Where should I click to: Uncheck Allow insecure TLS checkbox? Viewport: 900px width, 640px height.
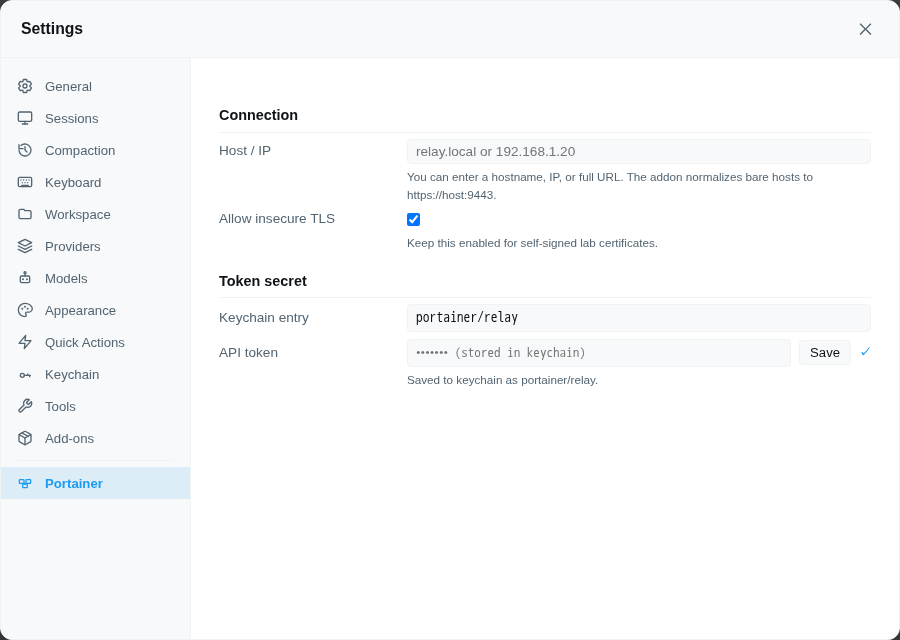pyautogui.click(x=413, y=219)
